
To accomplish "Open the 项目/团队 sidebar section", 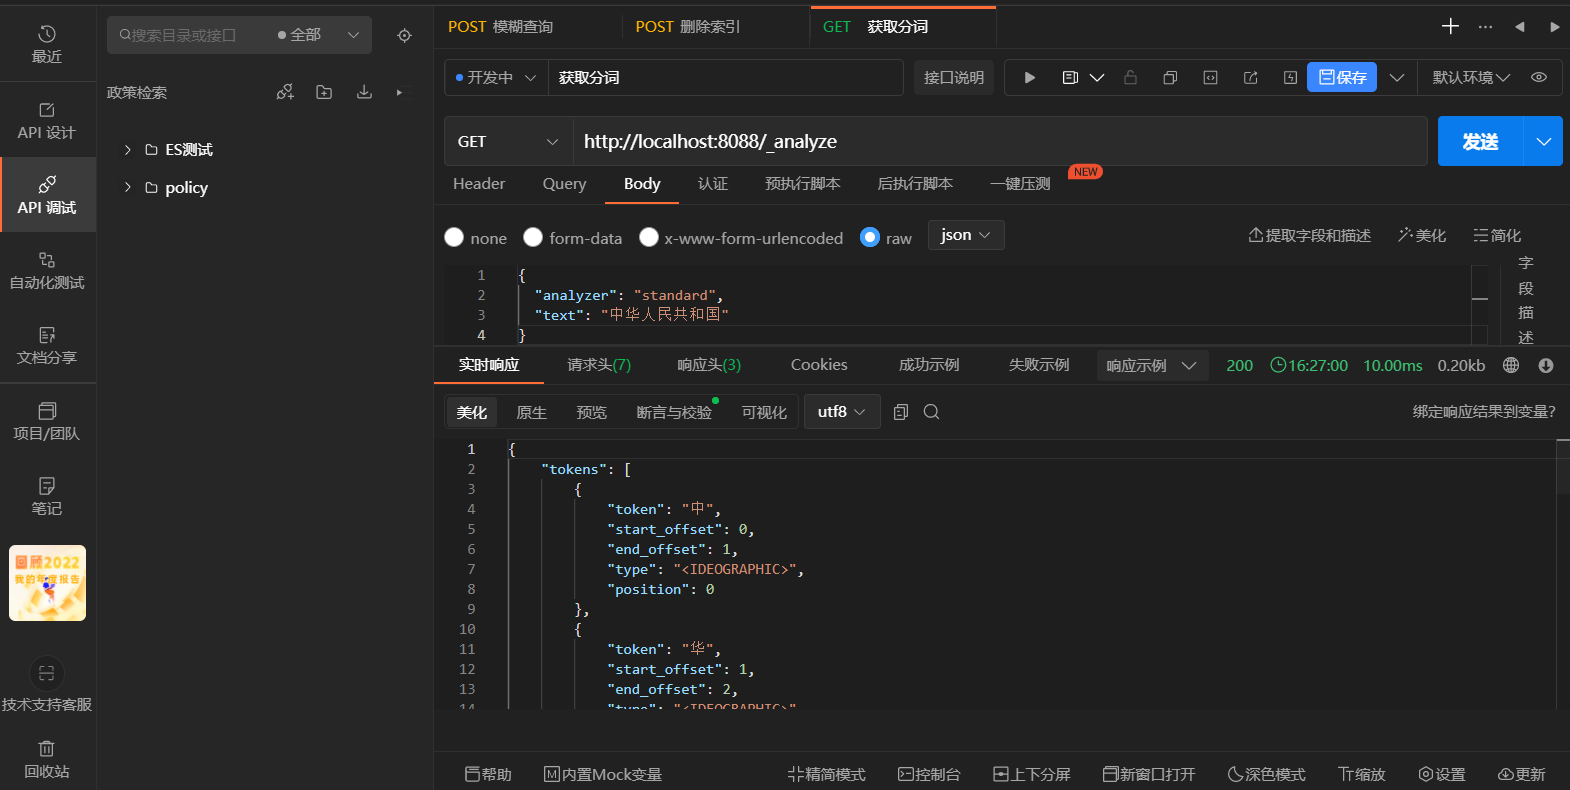I will [47, 421].
